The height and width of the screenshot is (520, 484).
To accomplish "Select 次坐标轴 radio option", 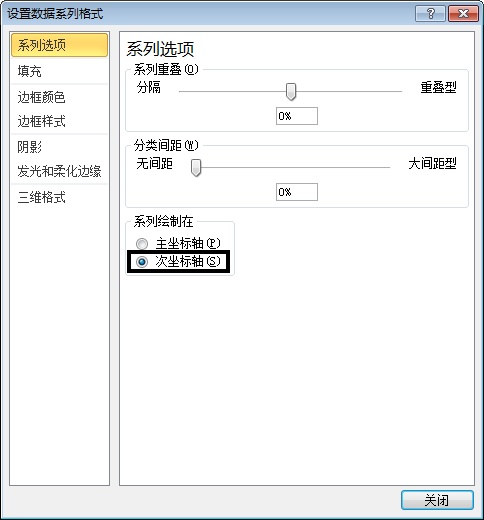I will click(x=142, y=262).
